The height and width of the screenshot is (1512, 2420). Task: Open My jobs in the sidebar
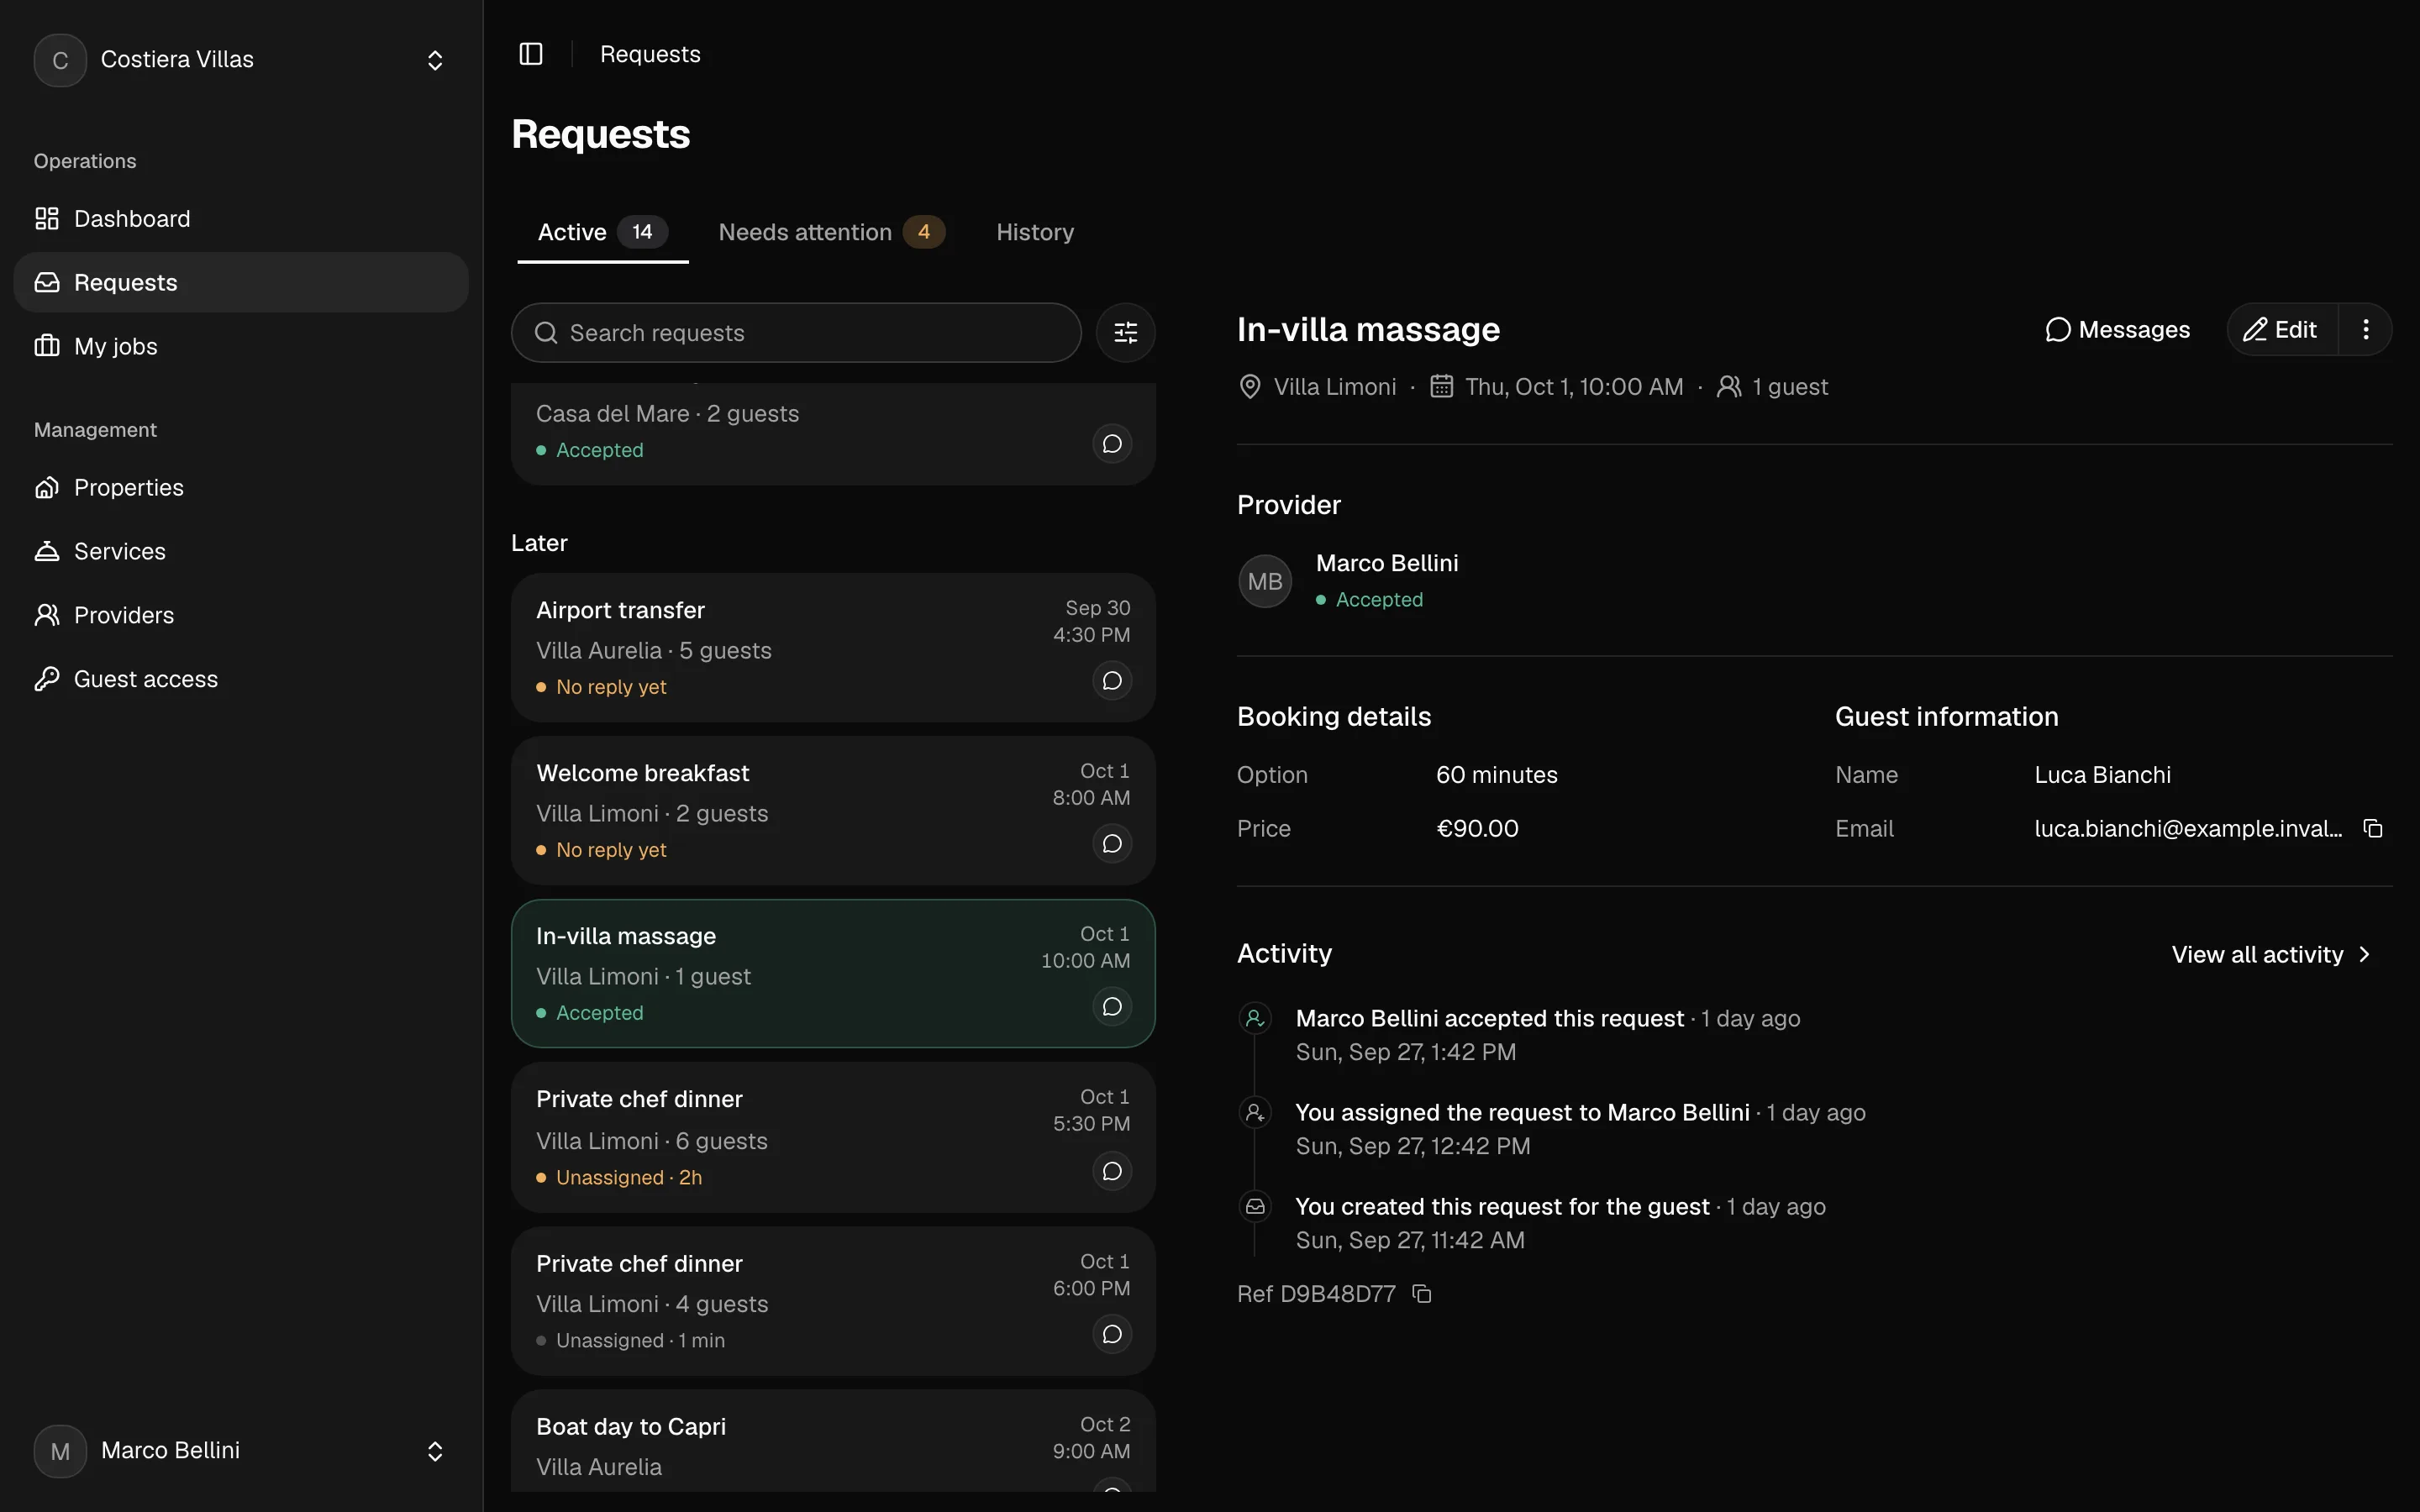[241, 346]
